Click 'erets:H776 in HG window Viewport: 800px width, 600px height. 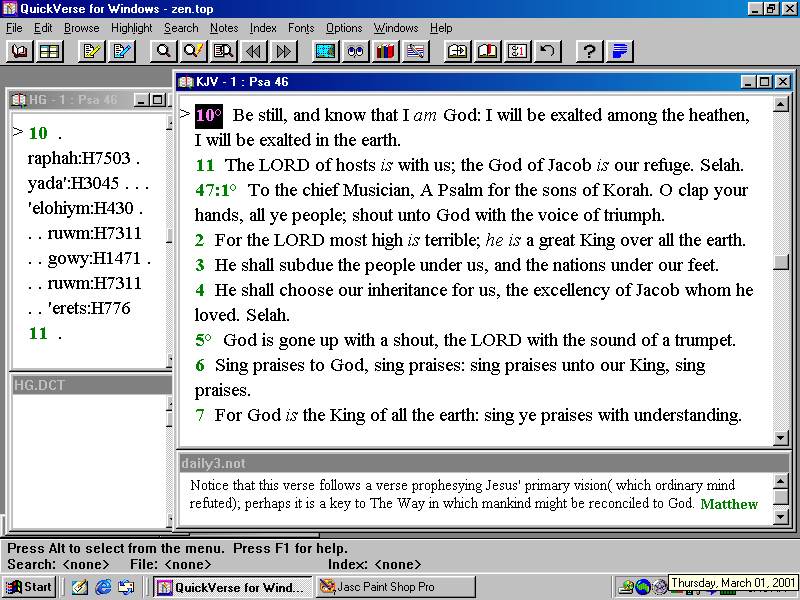tap(89, 308)
